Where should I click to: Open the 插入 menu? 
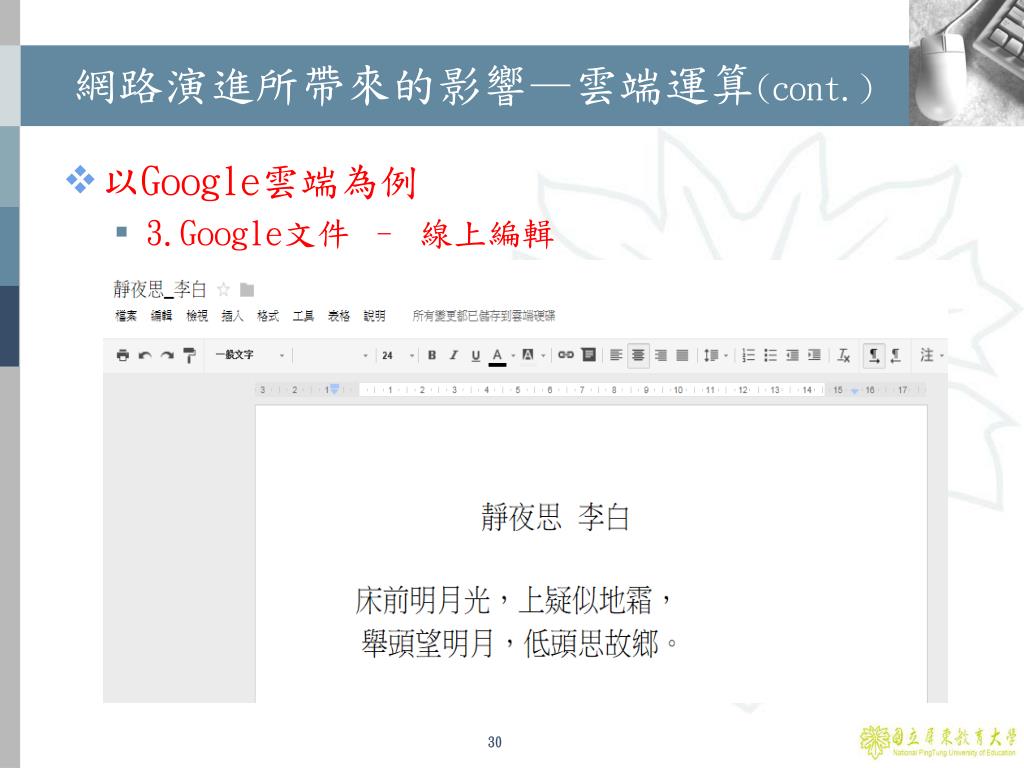pos(232,316)
